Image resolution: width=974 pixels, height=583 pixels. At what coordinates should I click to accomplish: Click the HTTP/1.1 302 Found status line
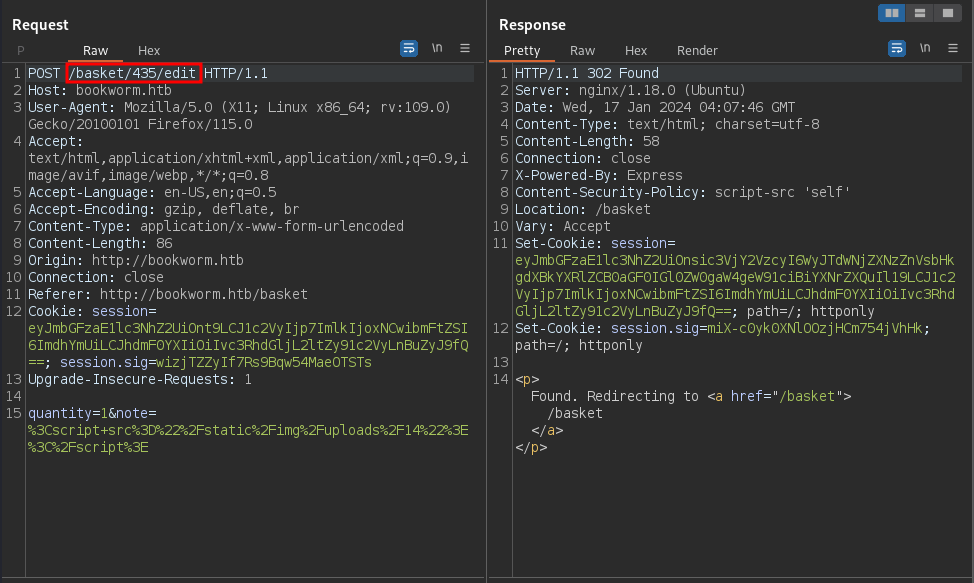(587, 73)
